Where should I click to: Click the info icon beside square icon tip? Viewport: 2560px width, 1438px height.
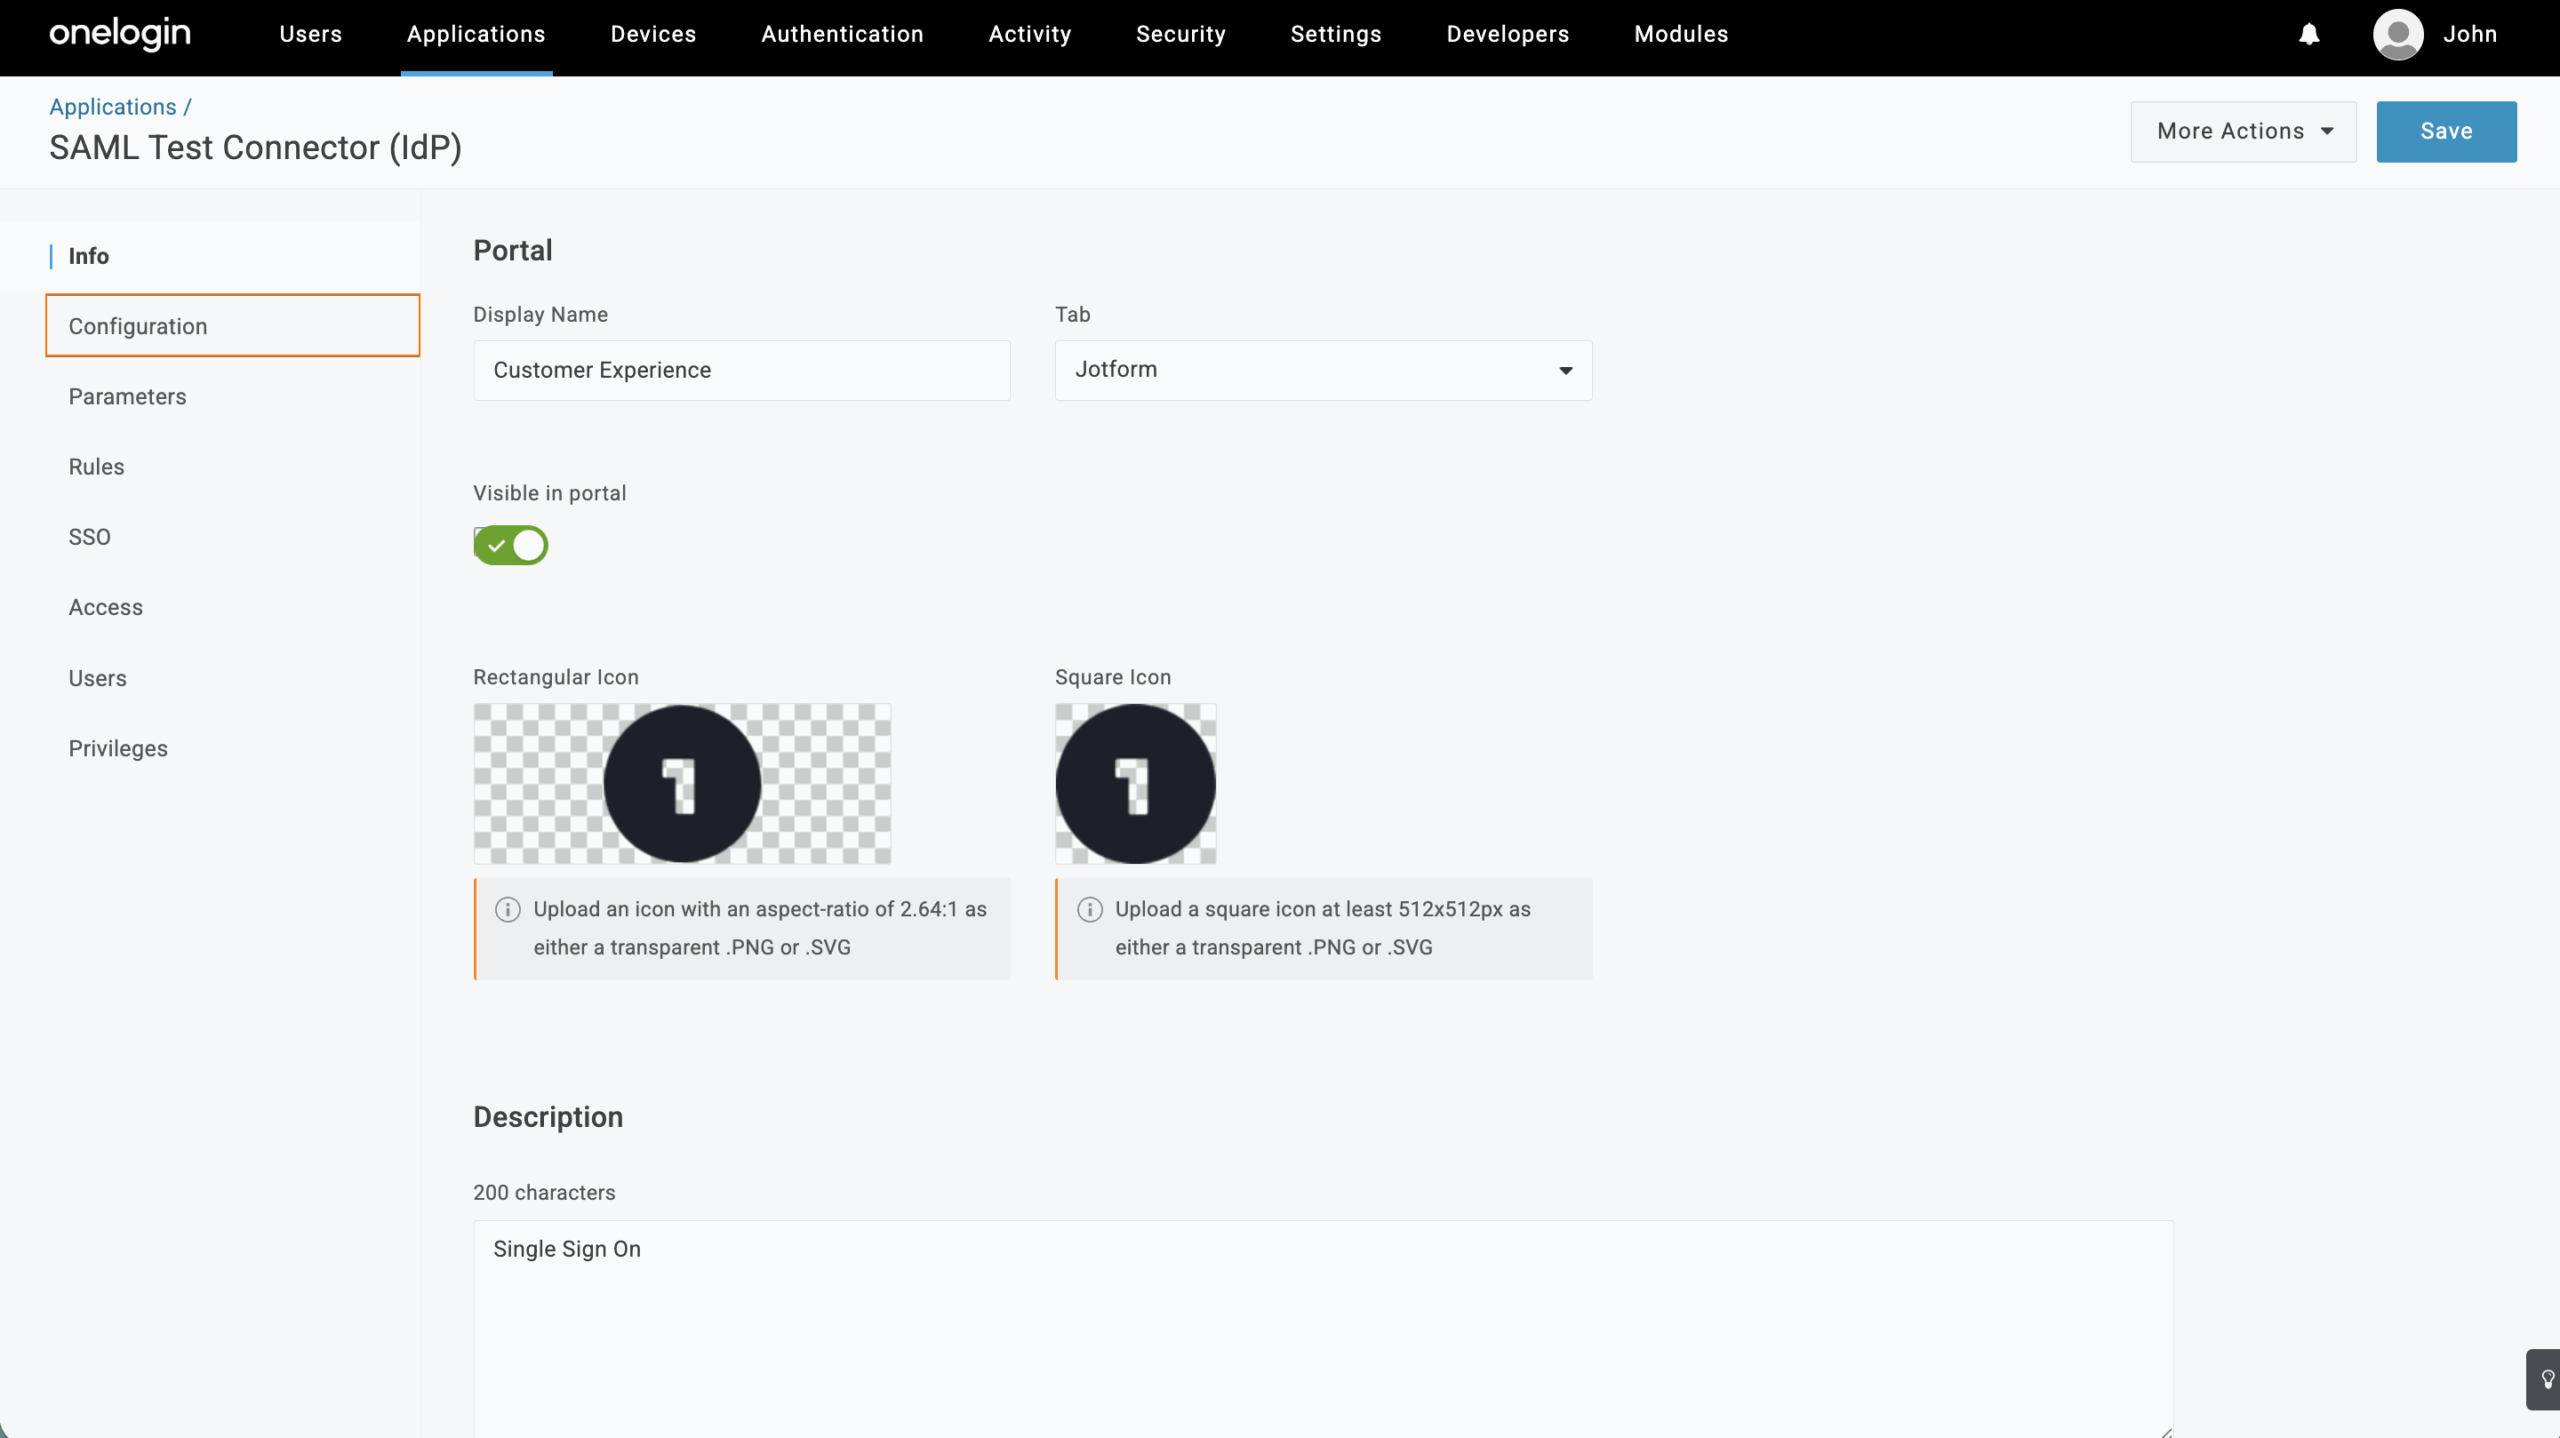pos(1089,909)
